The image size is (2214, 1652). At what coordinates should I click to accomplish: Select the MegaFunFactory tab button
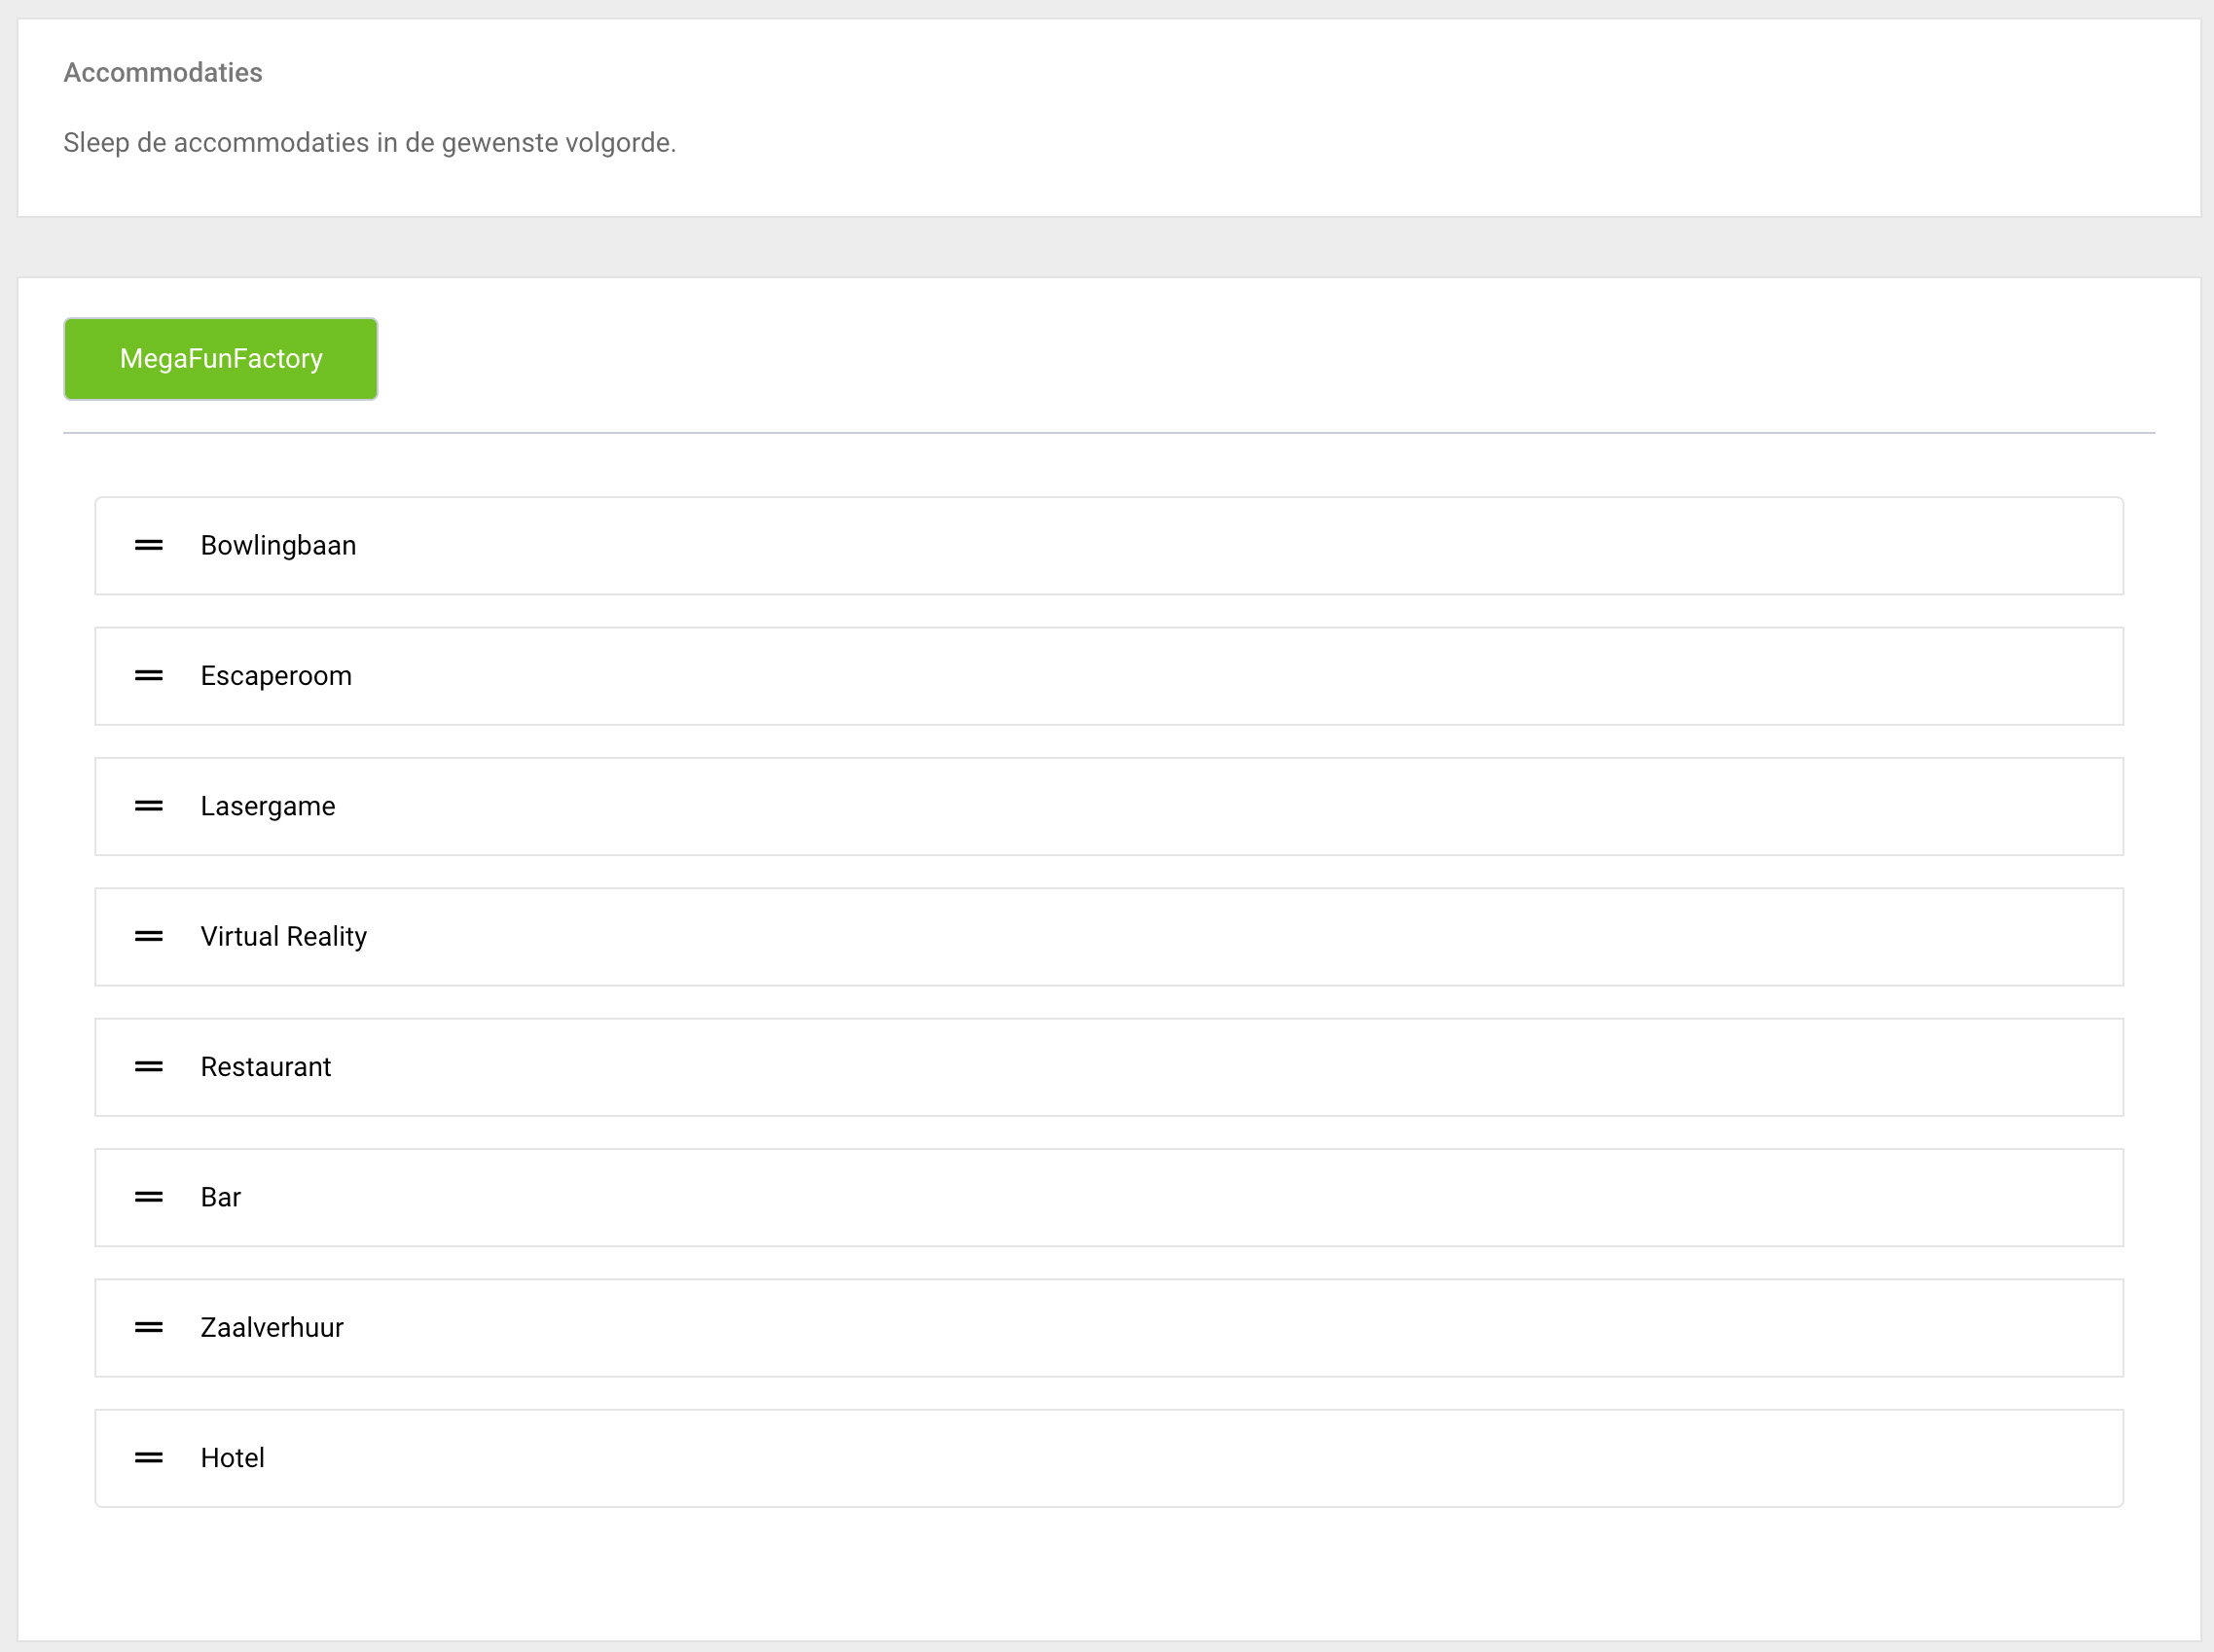coord(221,359)
